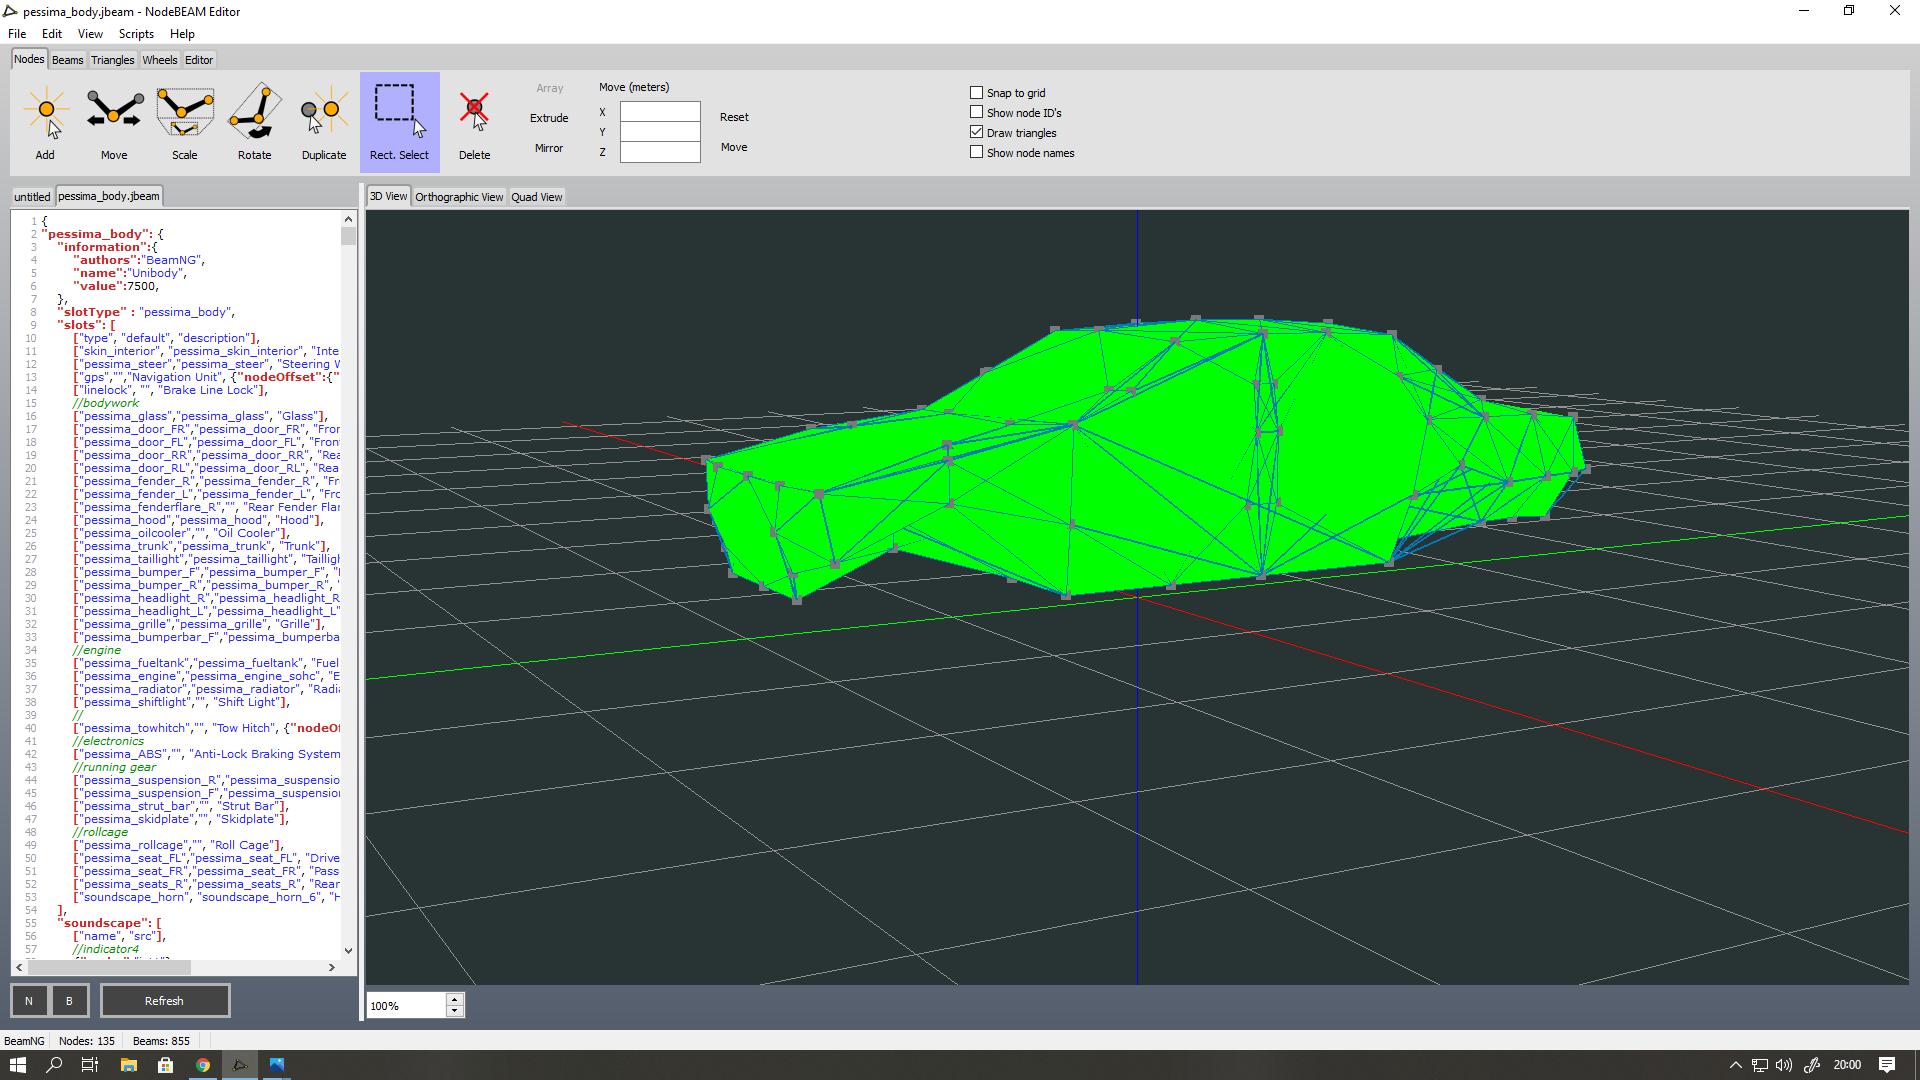The height and width of the screenshot is (1080, 1920).
Task: Decrease zoom percentage with down arrow
Action: [455, 1011]
